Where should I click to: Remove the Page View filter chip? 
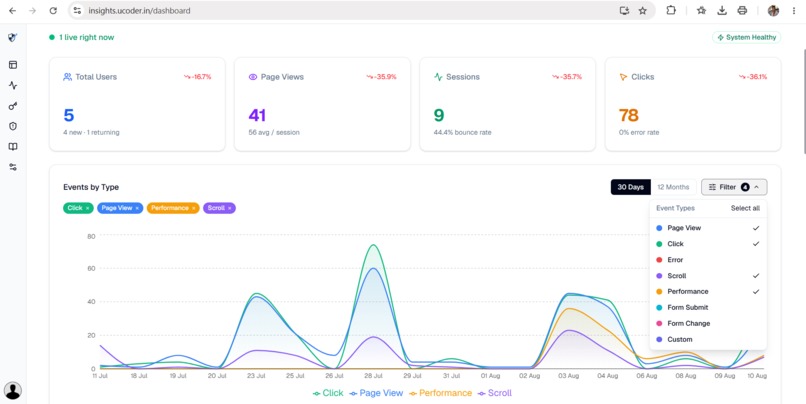pyautogui.click(x=137, y=208)
